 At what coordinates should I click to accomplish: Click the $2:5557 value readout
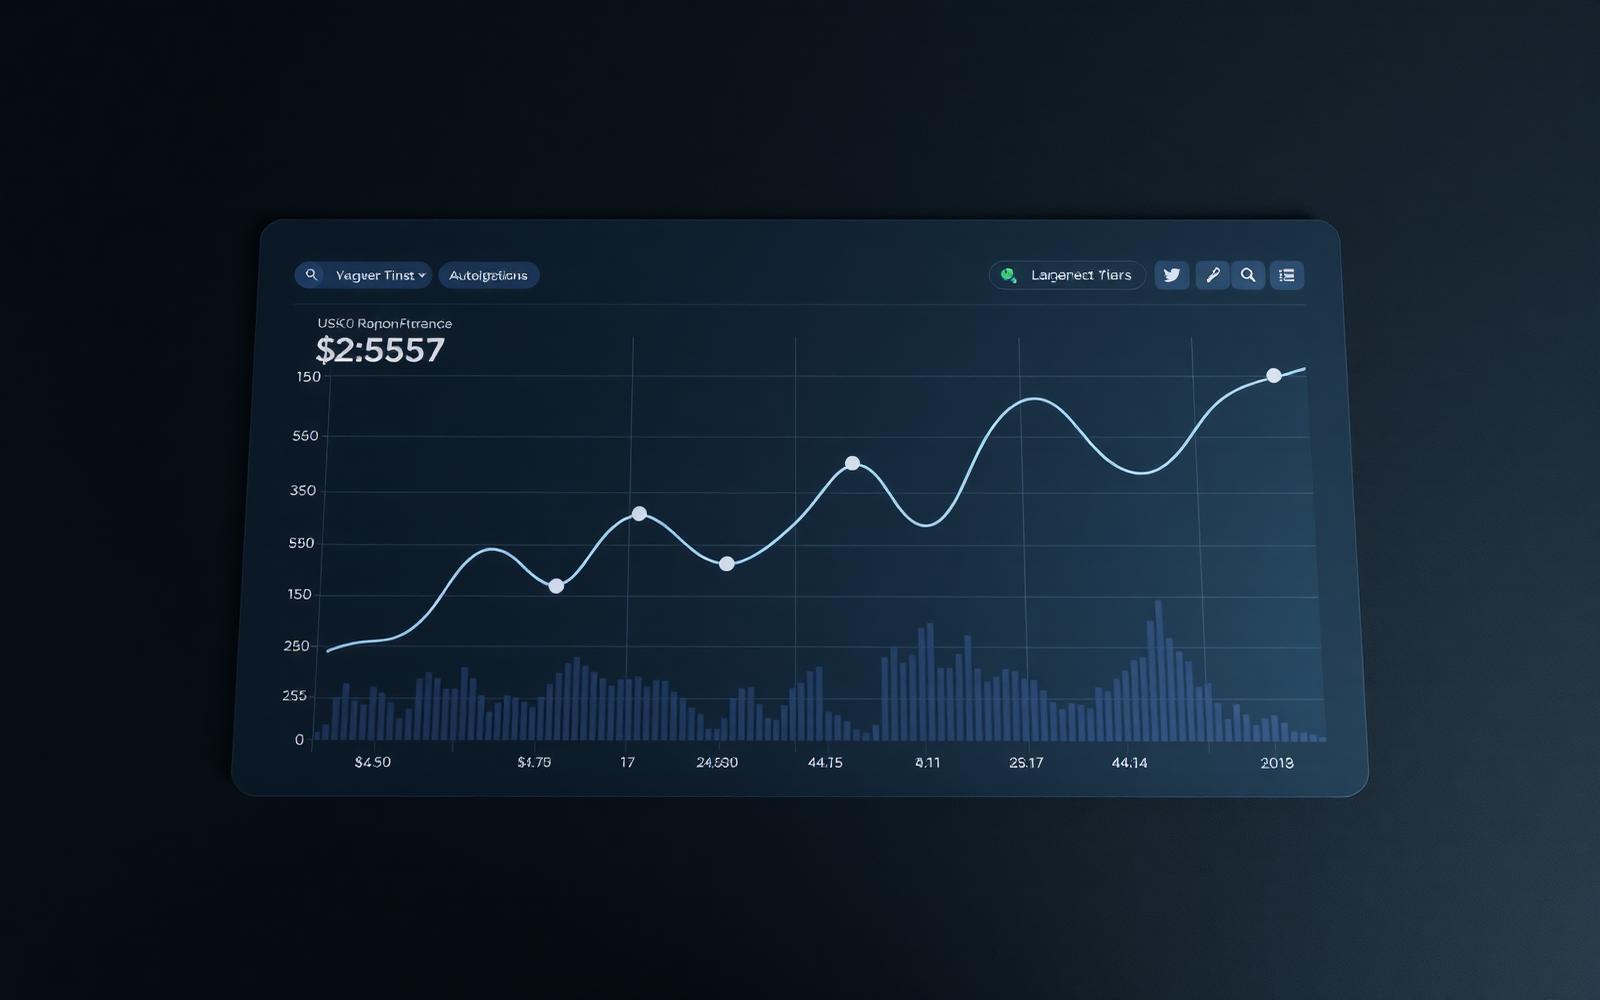pyautogui.click(x=380, y=350)
